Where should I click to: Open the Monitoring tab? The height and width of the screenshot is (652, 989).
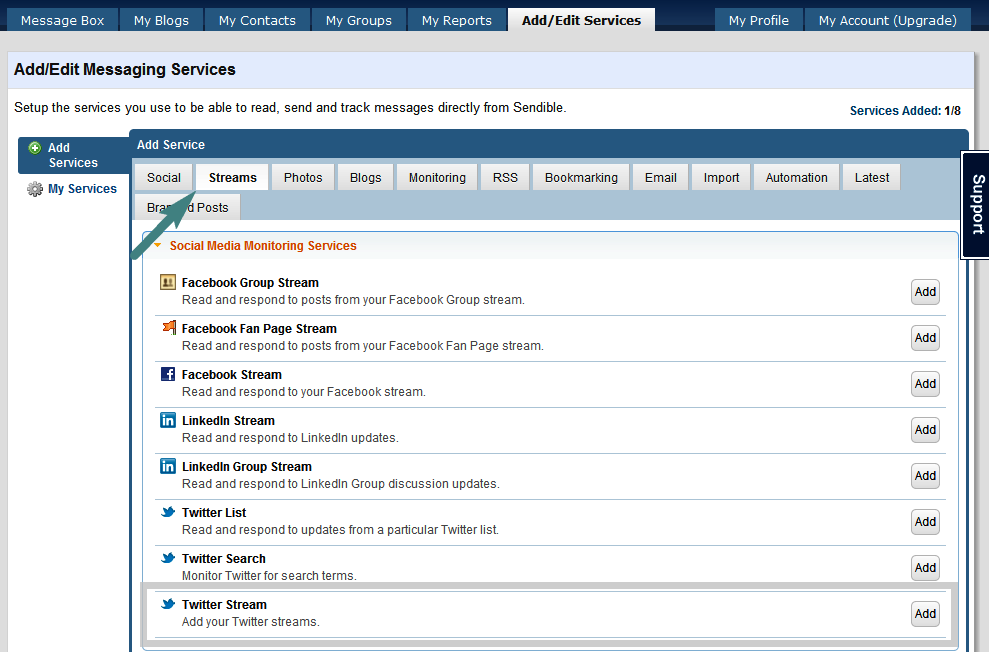tap(437, 178)
